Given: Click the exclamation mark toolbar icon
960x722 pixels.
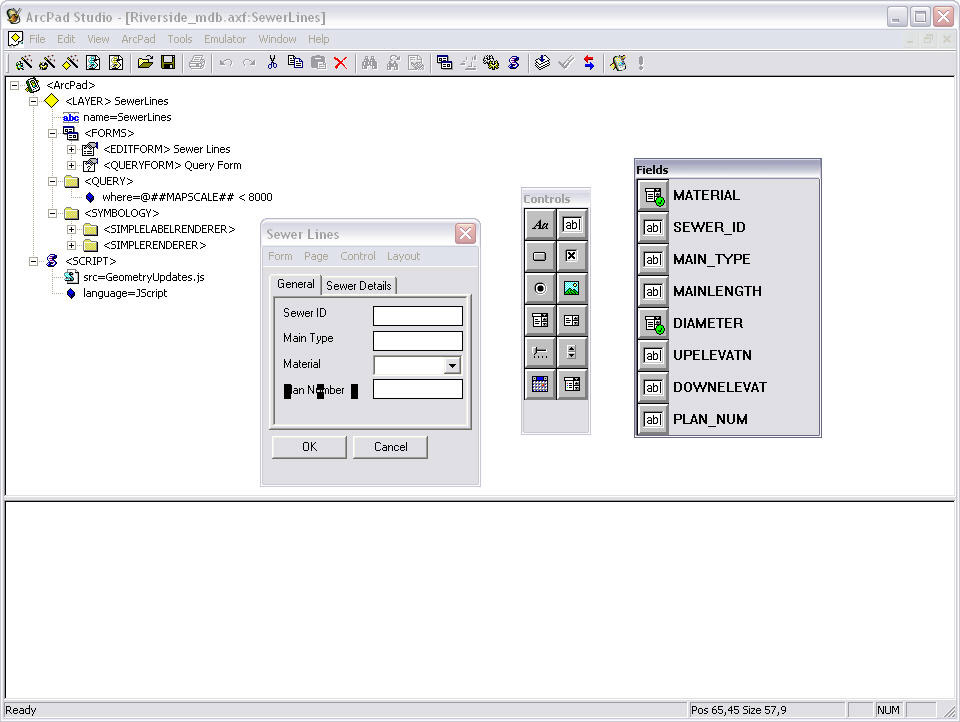Looking at the screenshot, I should pos(640,62).
